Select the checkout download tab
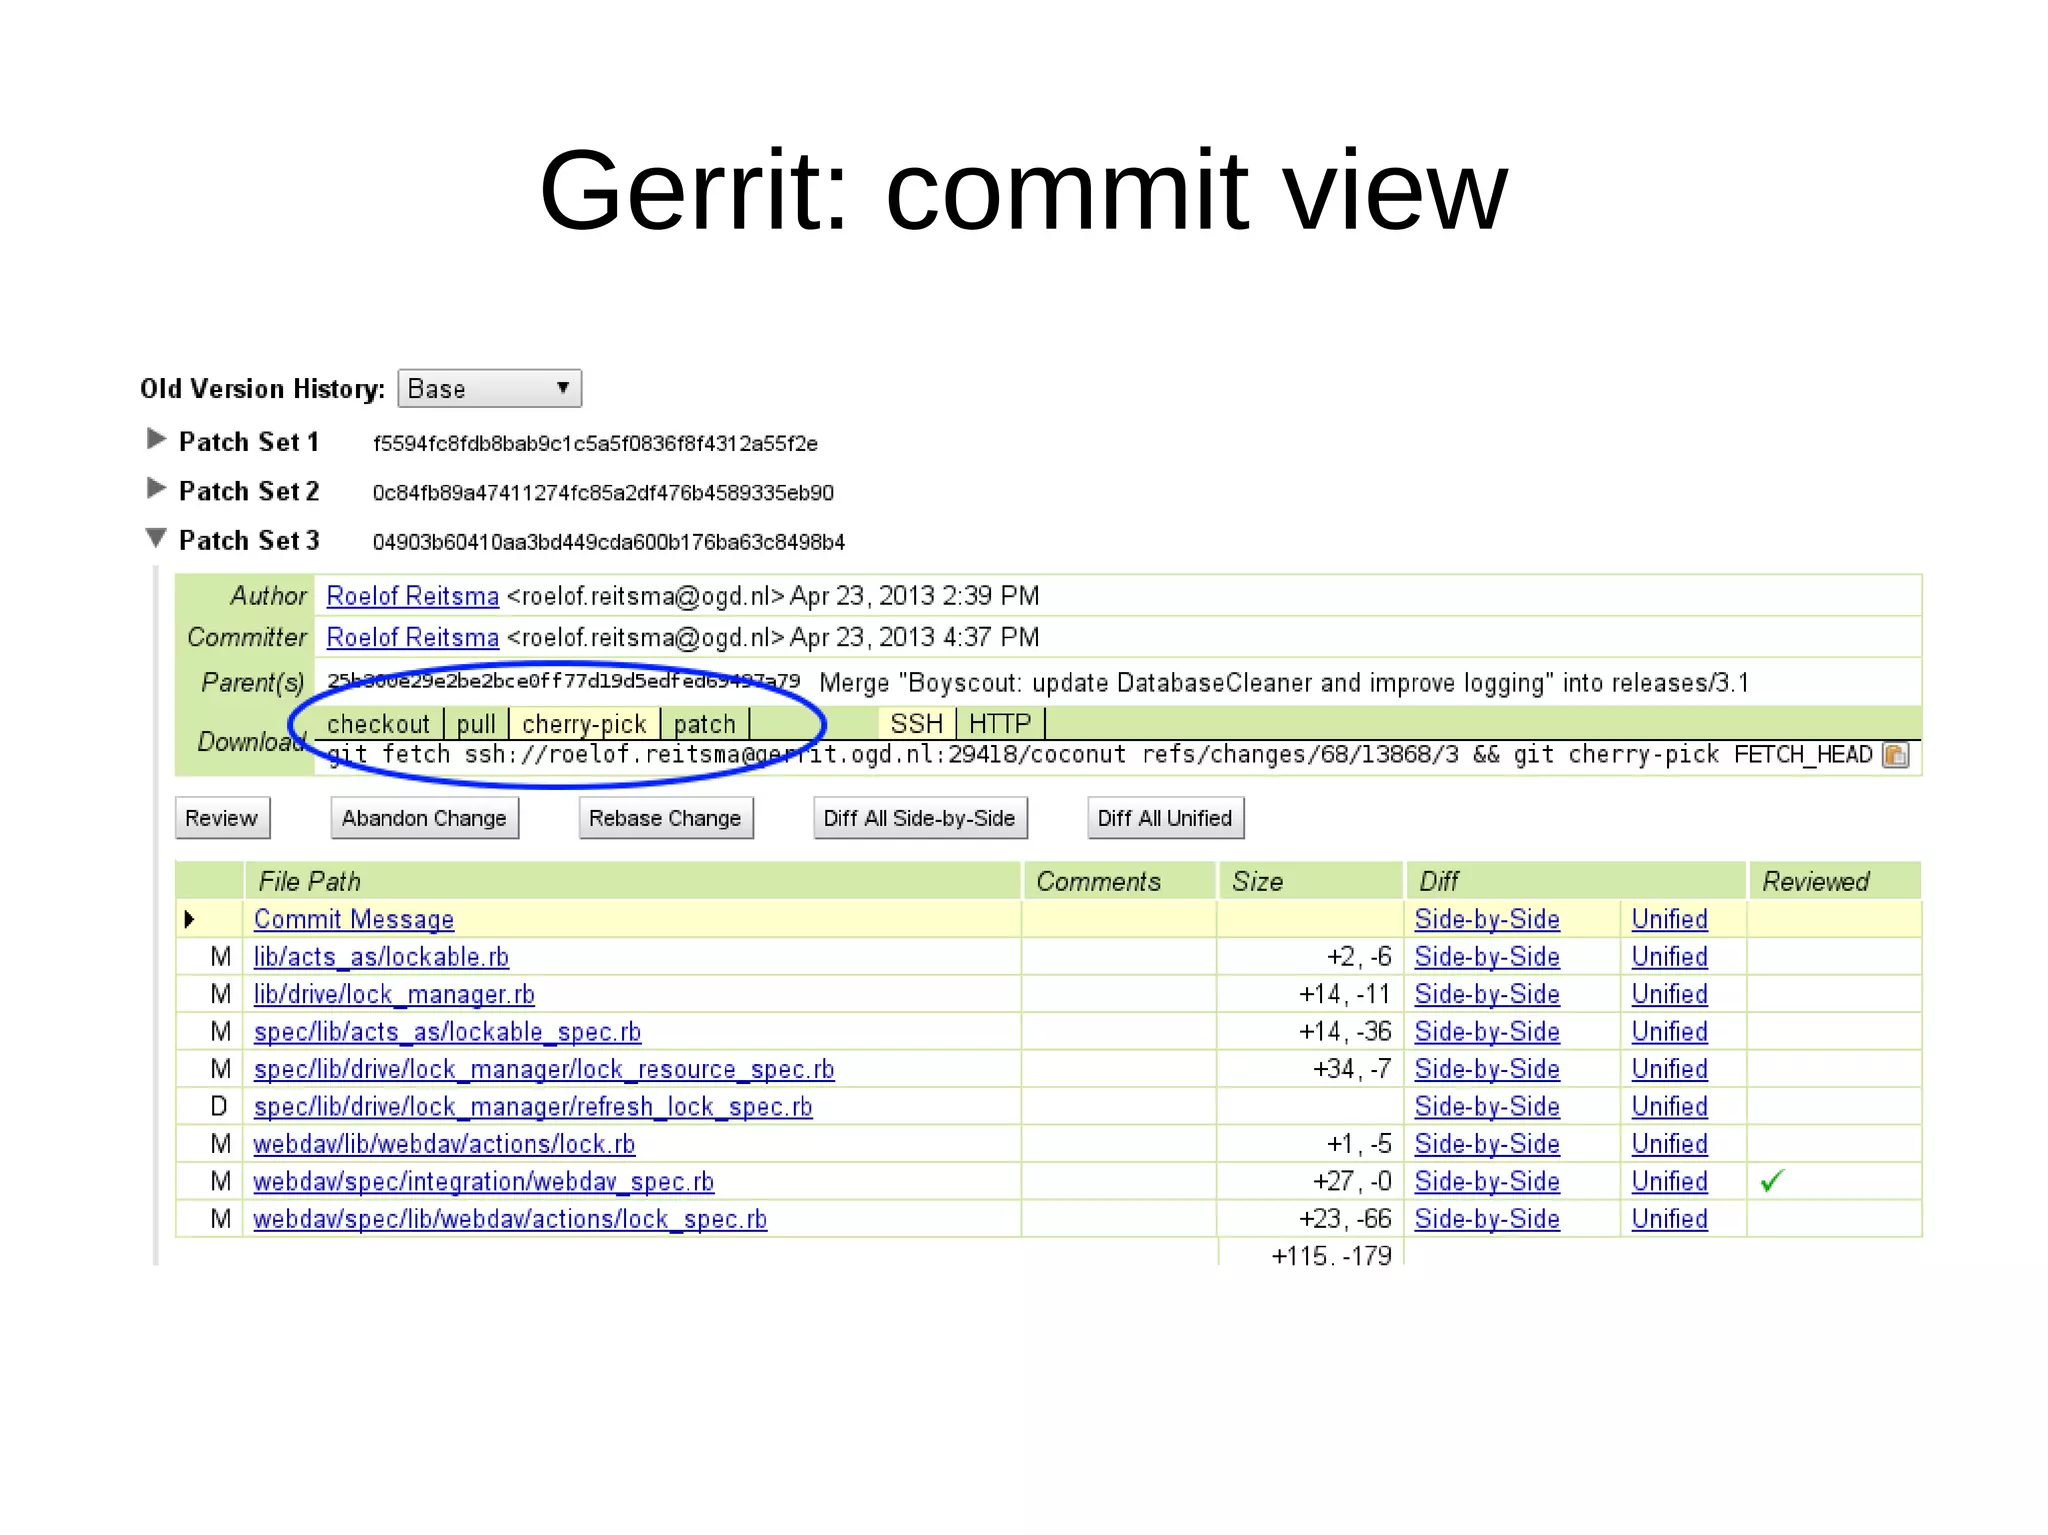Screen dimensions: 2048x1535 pos(378,724)
